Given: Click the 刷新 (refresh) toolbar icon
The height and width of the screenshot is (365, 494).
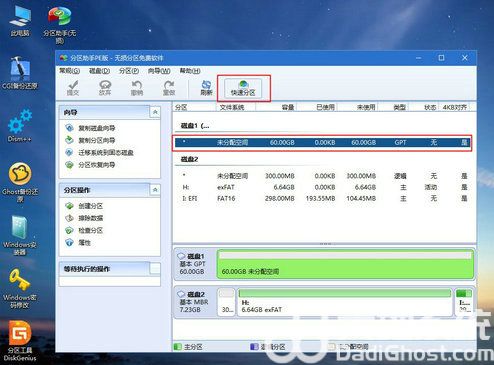Looking at the screenshot, I should click(x=206, y=88).
